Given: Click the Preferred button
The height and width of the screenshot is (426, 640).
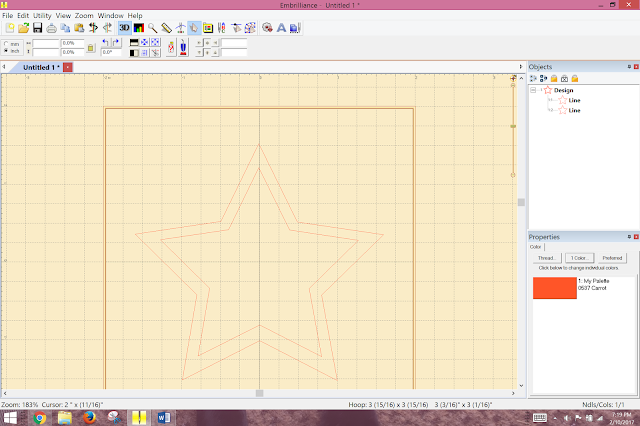Looking at the screenshot, I should click(x=612, y=258).
